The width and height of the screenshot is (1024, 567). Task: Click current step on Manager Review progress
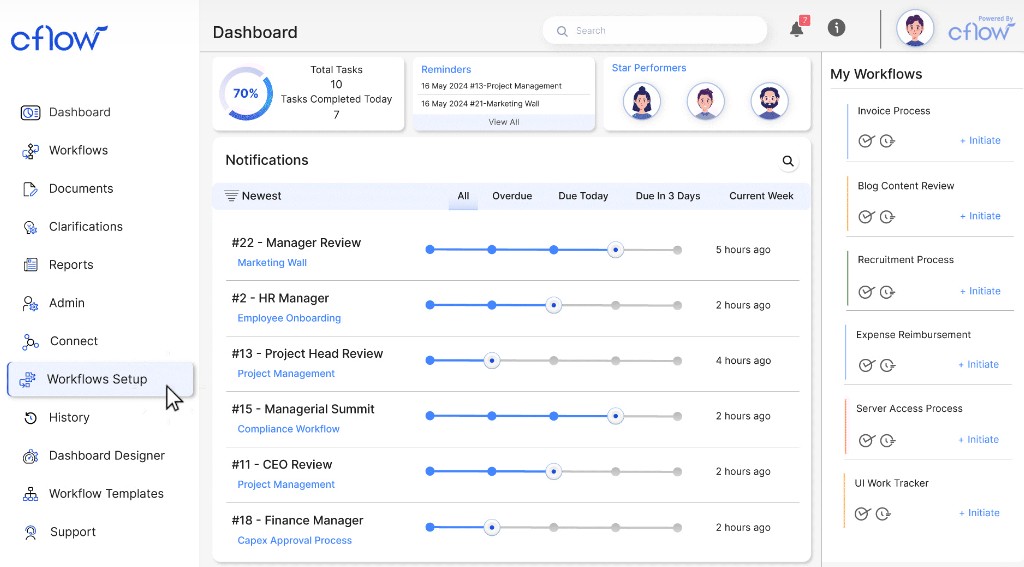point(615,250)
